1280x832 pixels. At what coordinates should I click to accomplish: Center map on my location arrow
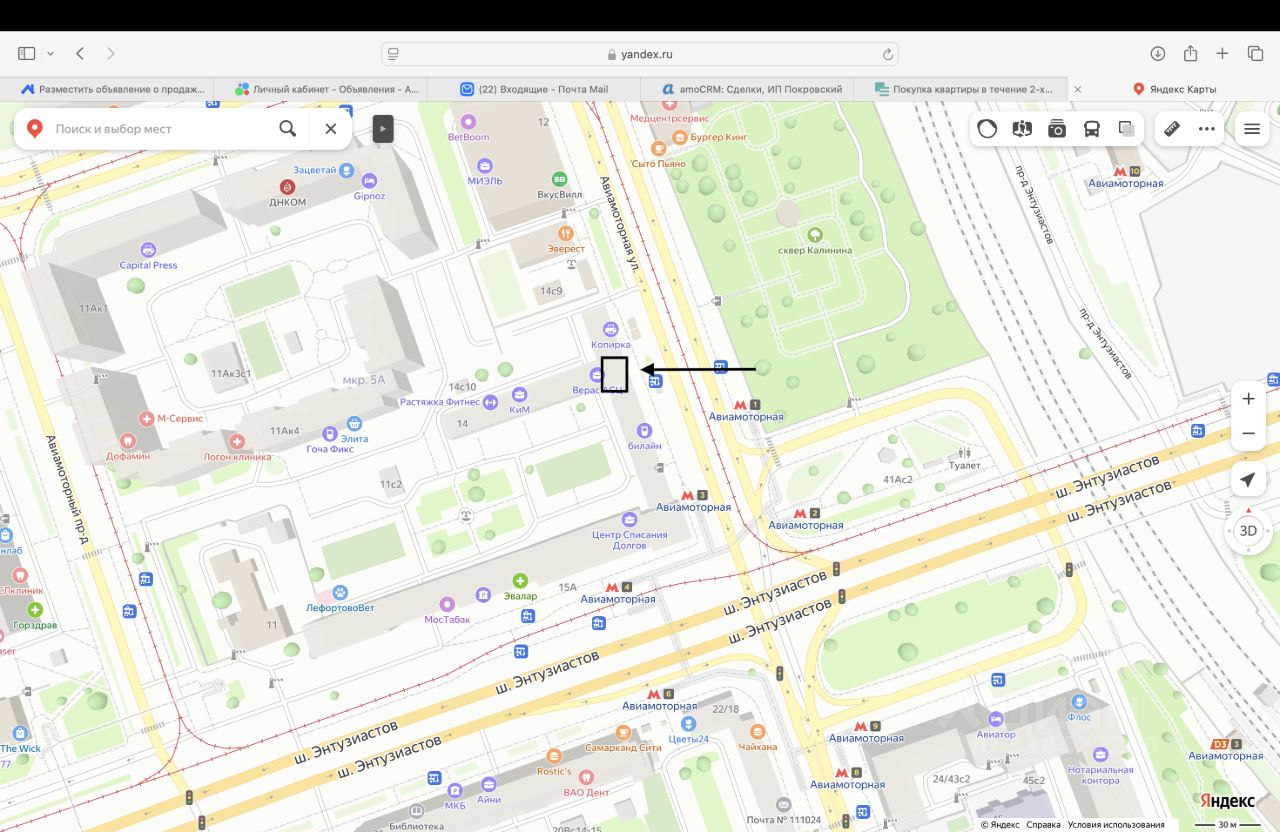click(1248, 480)
